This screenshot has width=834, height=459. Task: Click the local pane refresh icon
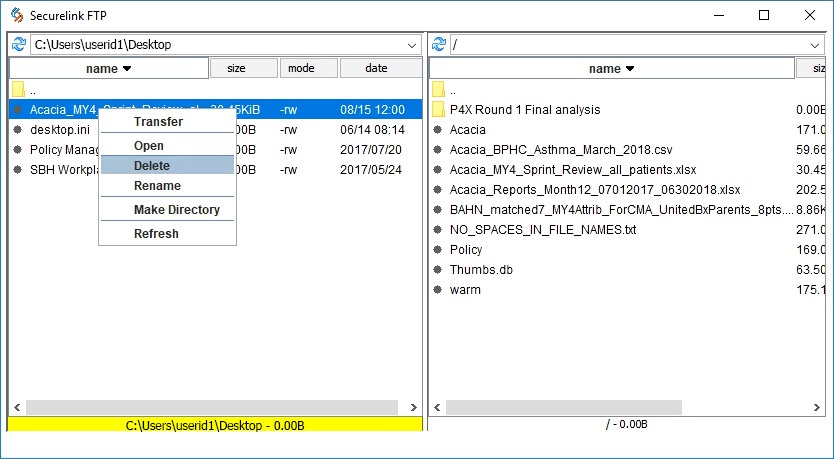pyautogui.click(x=18, y=45)
